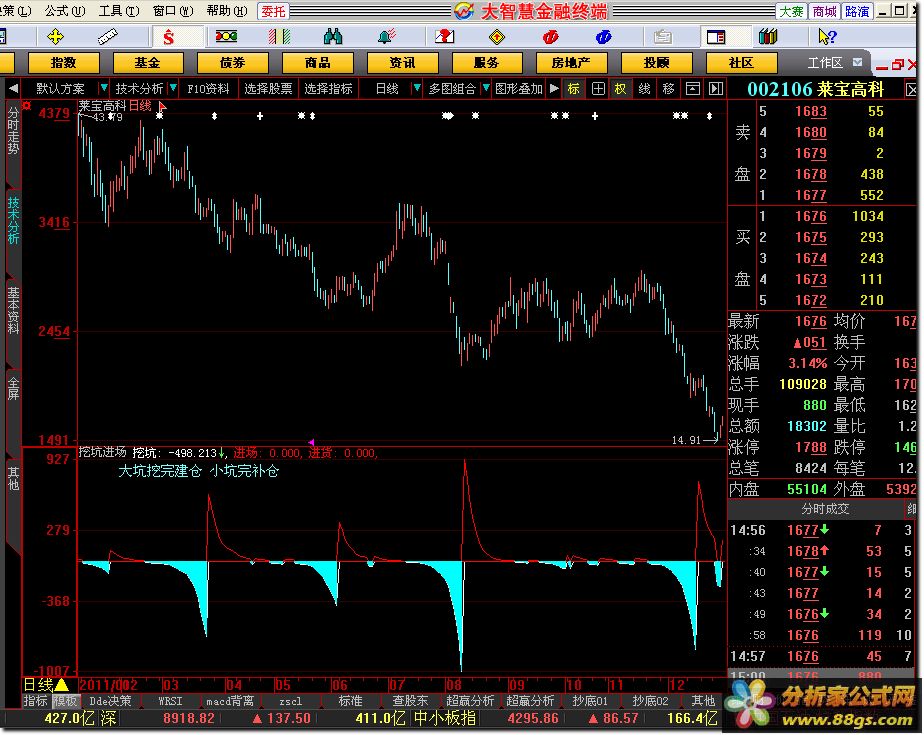The width and height of the screenshot is (924, 735).
Task: Click the alarm bell alert icon
Action: pos(387,37)
